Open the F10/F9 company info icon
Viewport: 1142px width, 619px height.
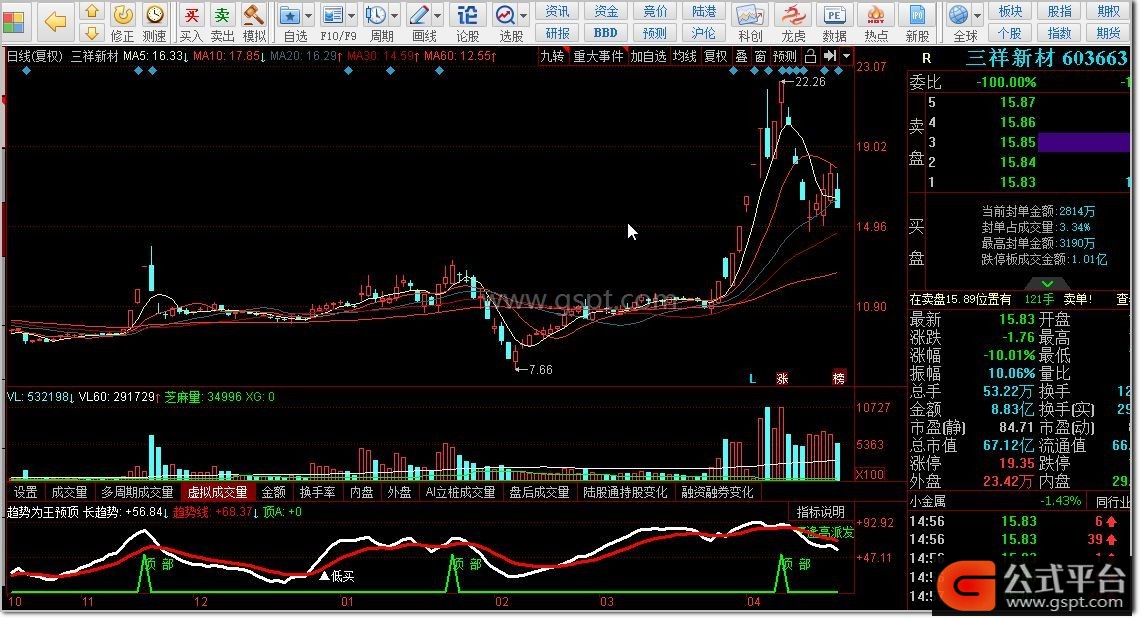333,16
